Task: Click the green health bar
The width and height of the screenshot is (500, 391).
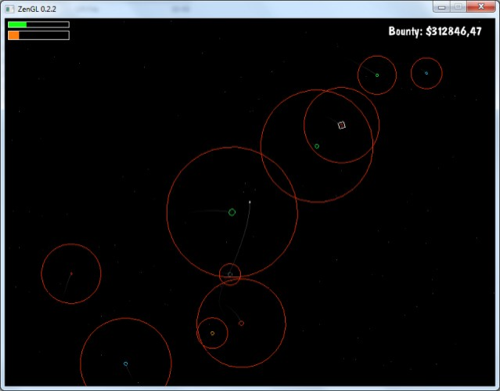Action: (39, 25)
